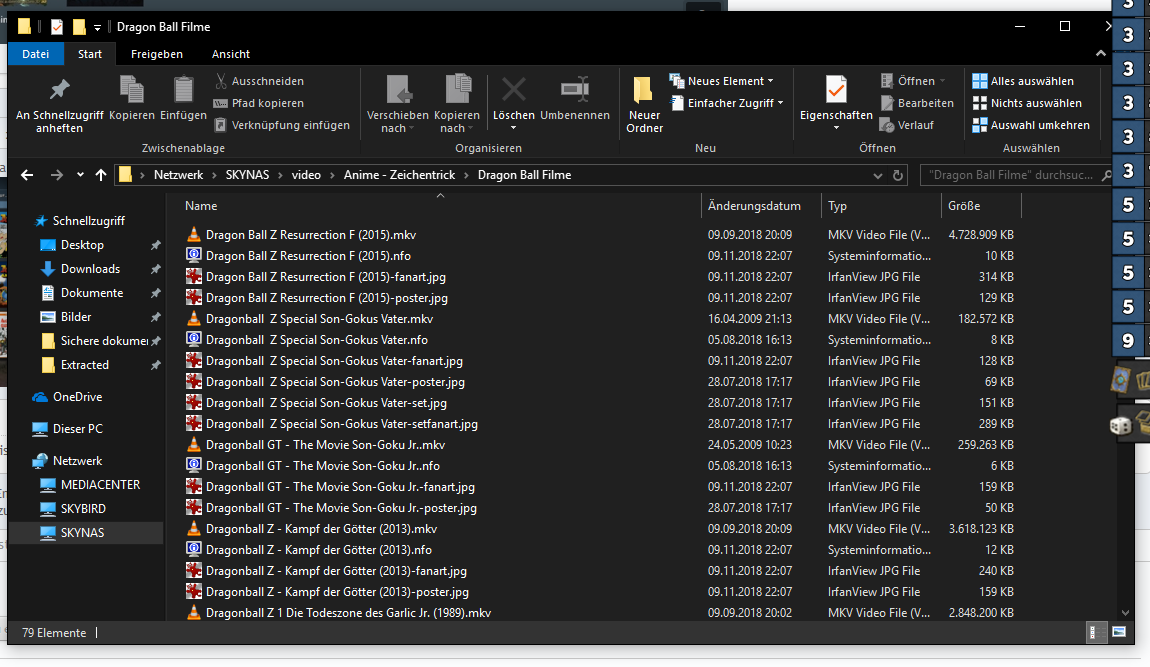
Task: Open recent locations dropdown arrow
Action: point(80,175)
